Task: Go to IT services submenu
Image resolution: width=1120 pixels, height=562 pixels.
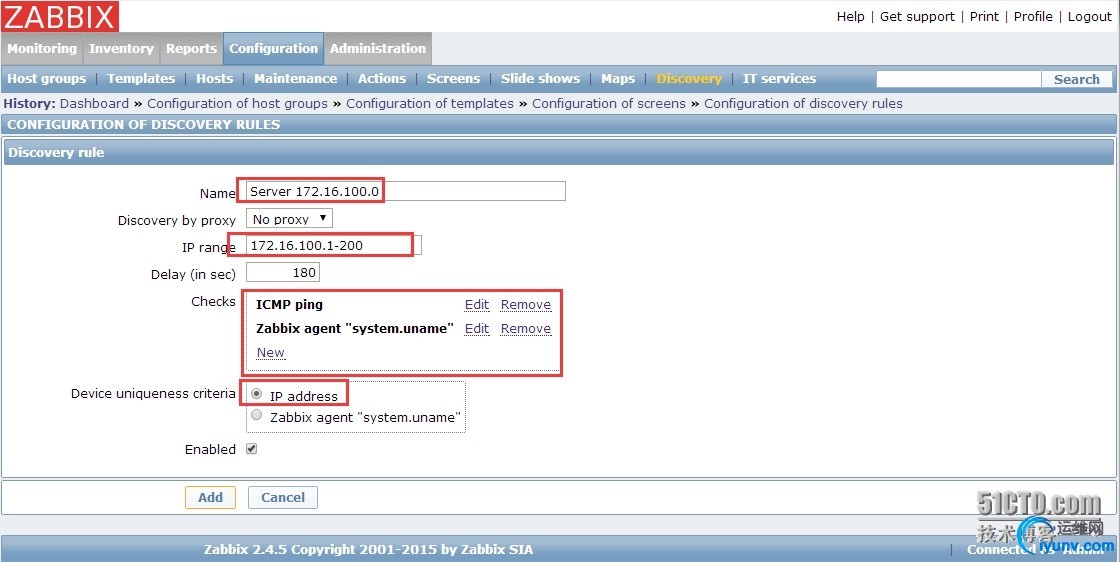Action: pyautogui.click(x=779, y=79)
